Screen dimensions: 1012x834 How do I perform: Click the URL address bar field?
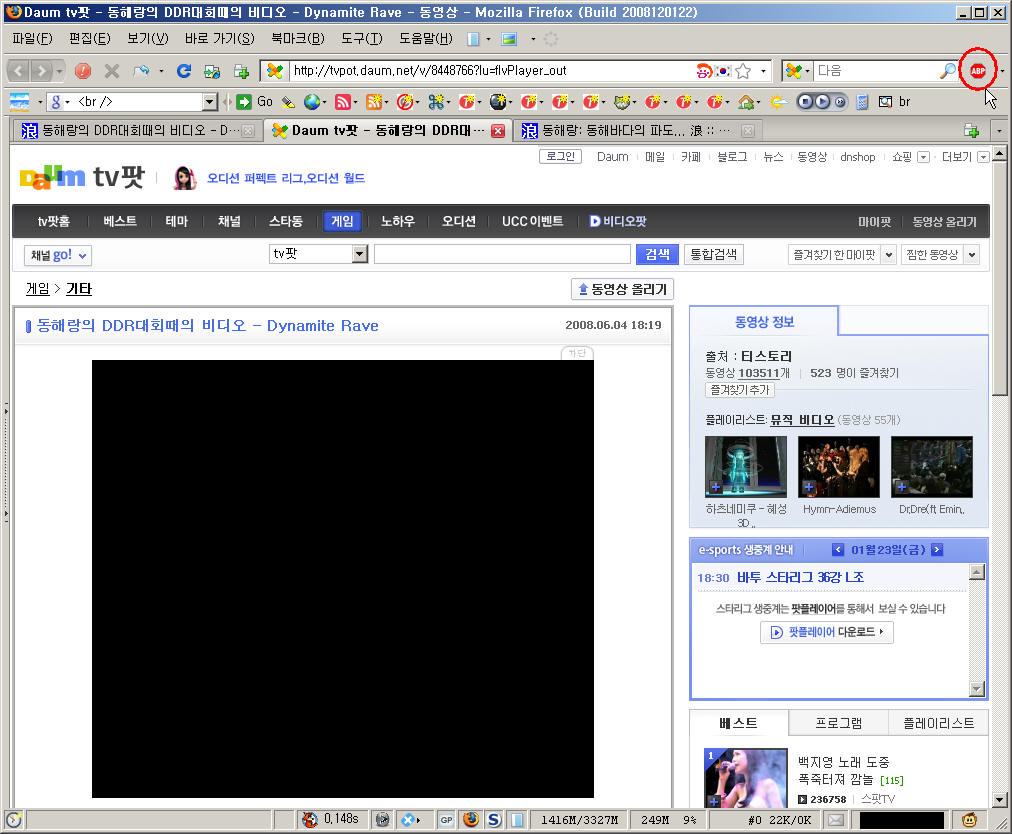[493, 70]
